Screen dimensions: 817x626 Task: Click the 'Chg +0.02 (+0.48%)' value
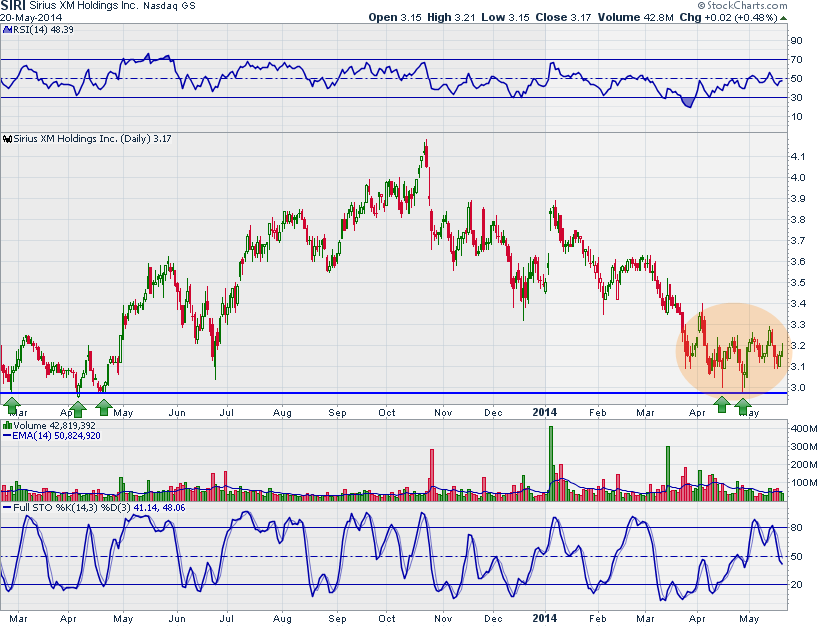728,17
